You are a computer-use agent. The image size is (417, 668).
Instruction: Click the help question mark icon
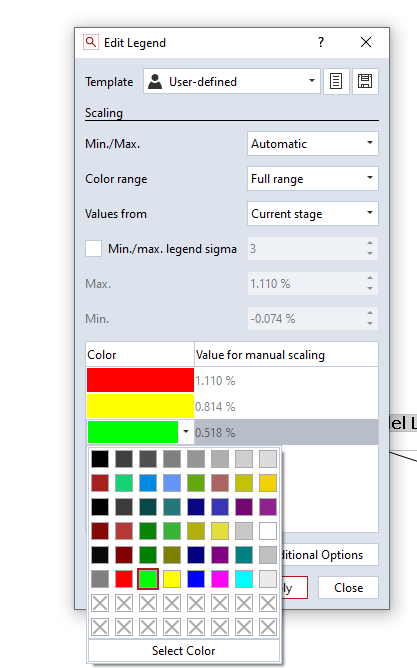pos(321,42)
